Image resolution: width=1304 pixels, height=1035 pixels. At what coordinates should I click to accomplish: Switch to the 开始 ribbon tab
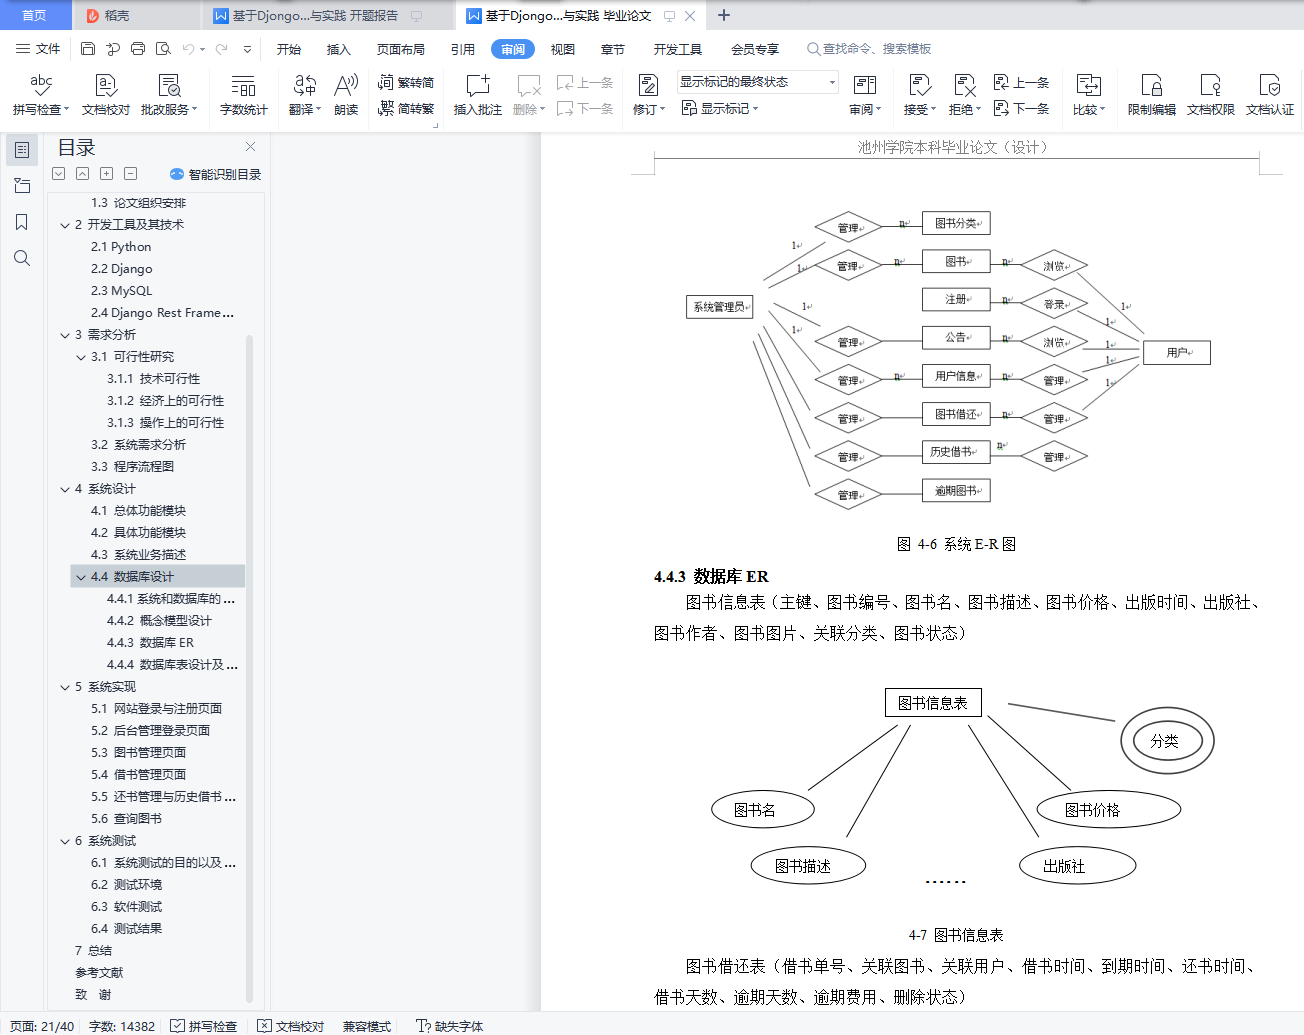(289, 49)
